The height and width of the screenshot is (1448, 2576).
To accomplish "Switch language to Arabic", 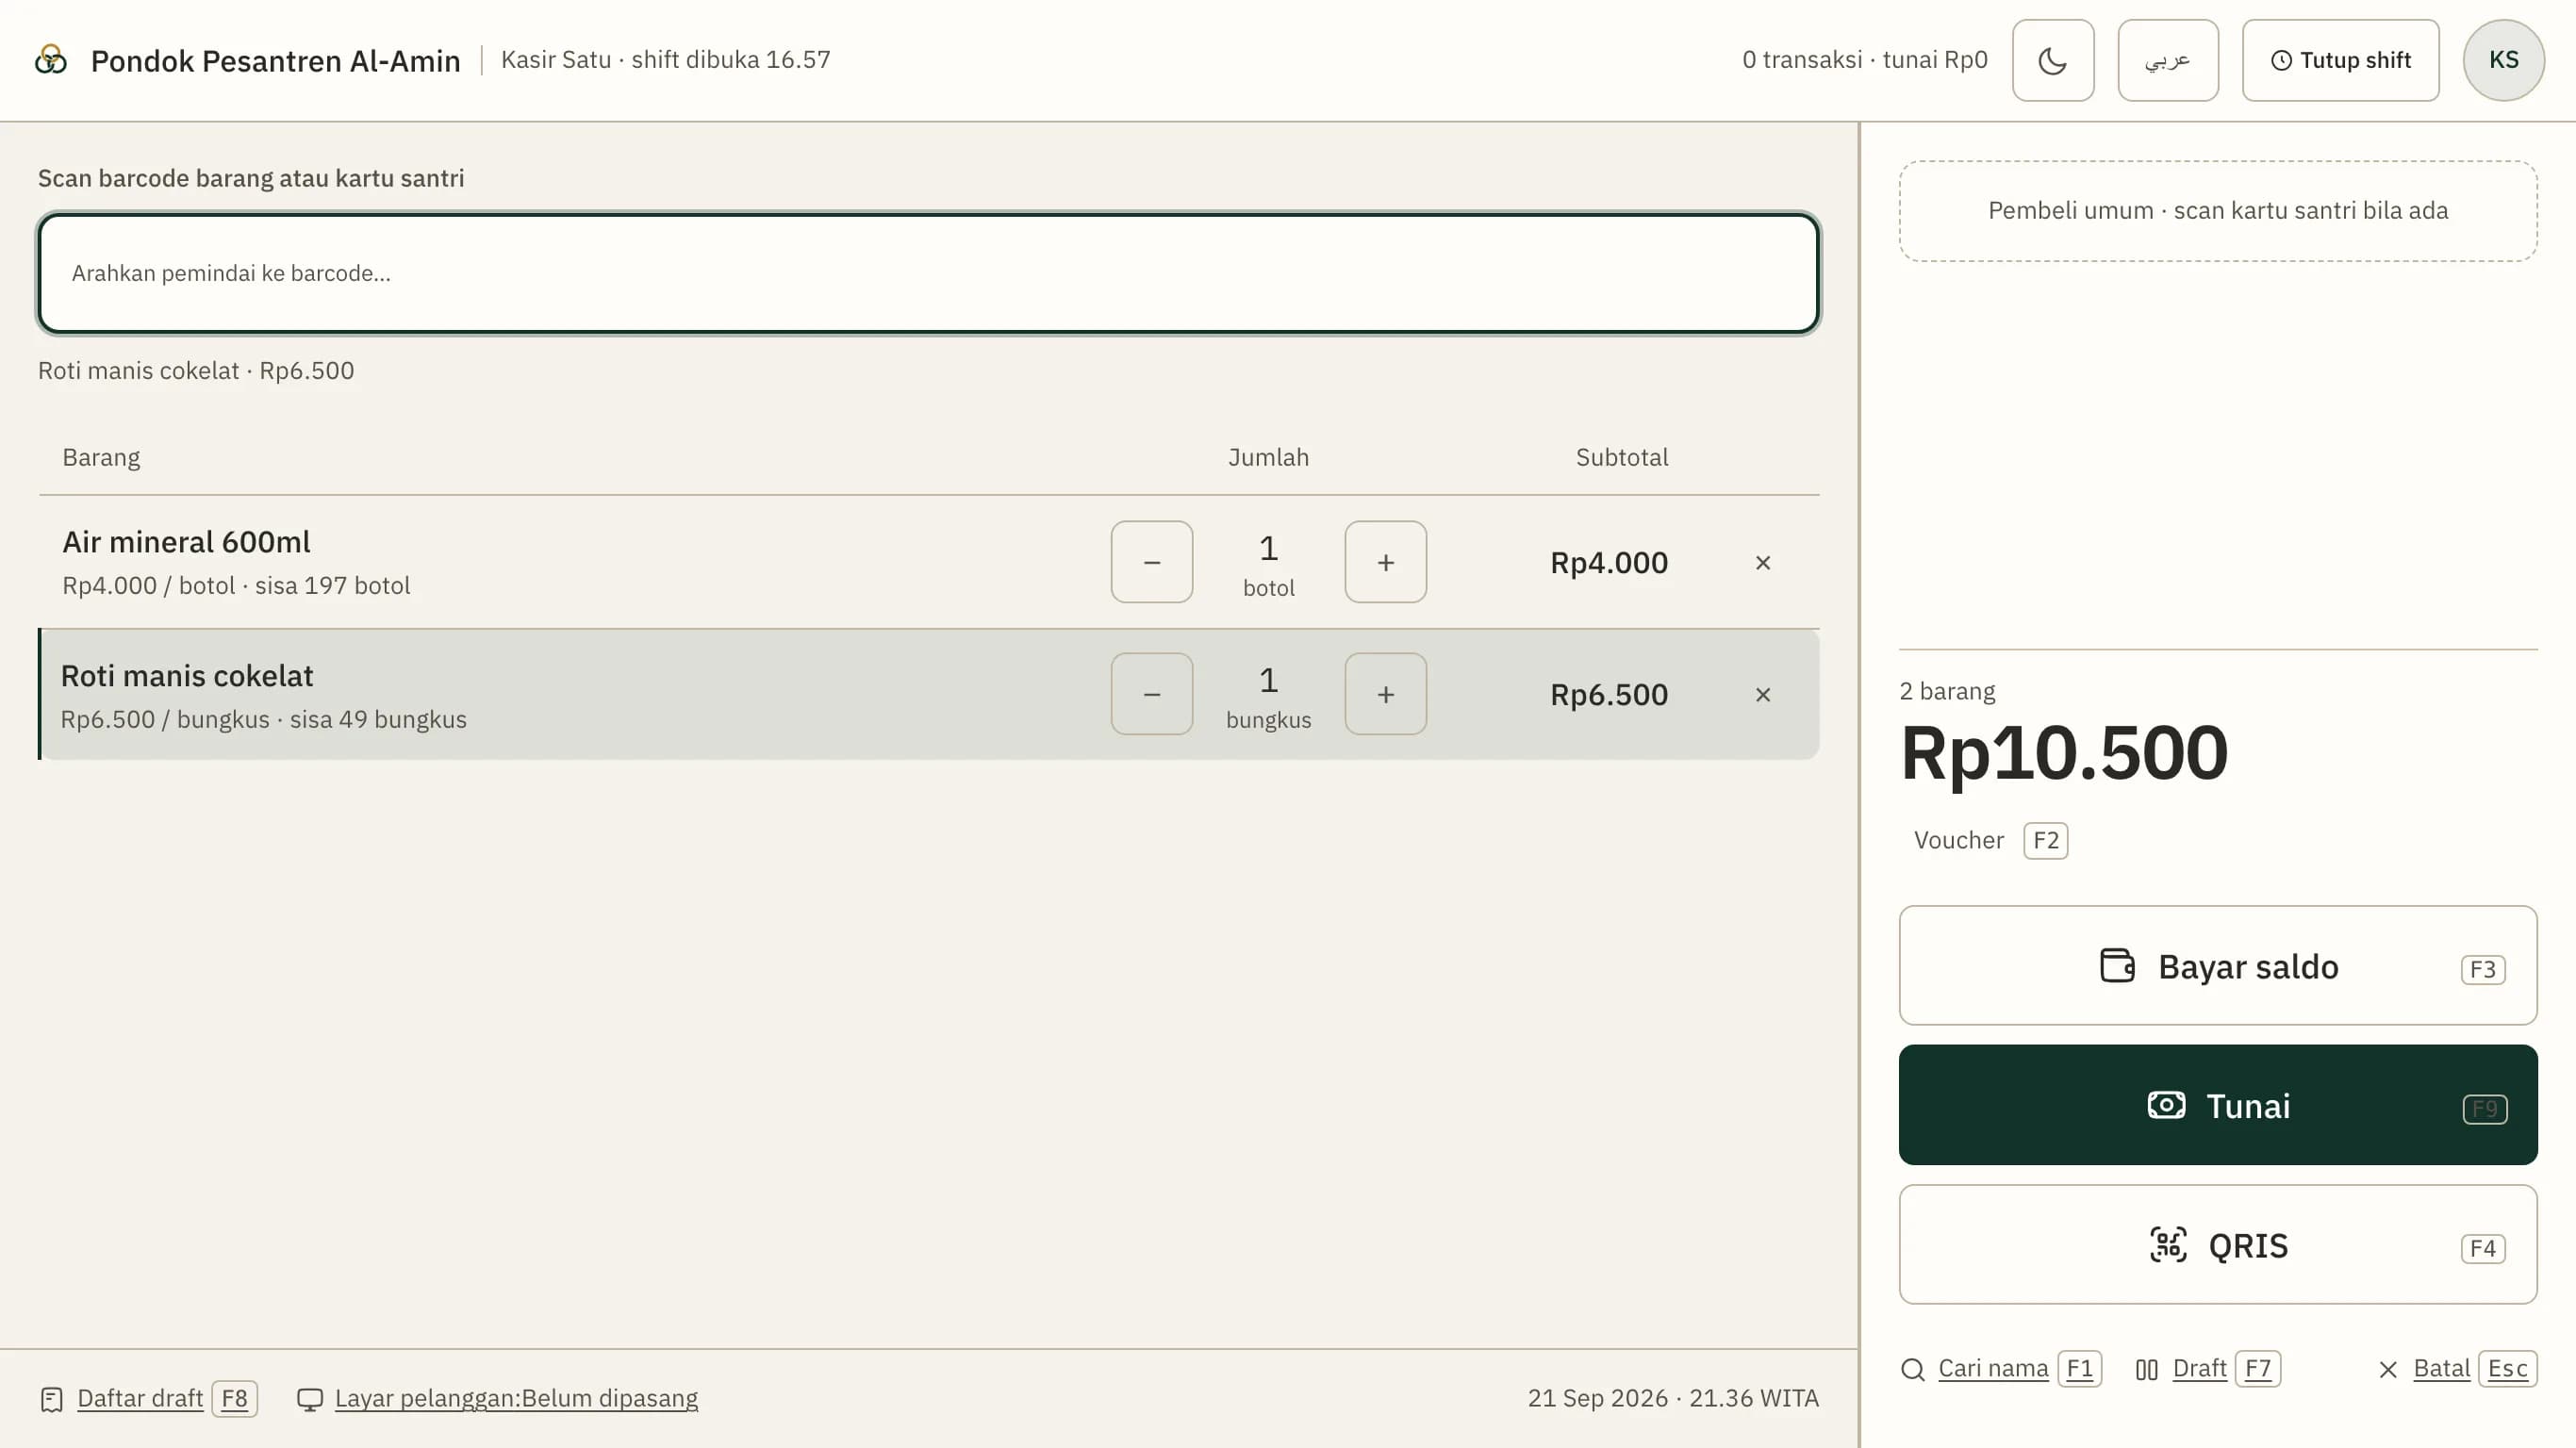I will pos(2167,60).
